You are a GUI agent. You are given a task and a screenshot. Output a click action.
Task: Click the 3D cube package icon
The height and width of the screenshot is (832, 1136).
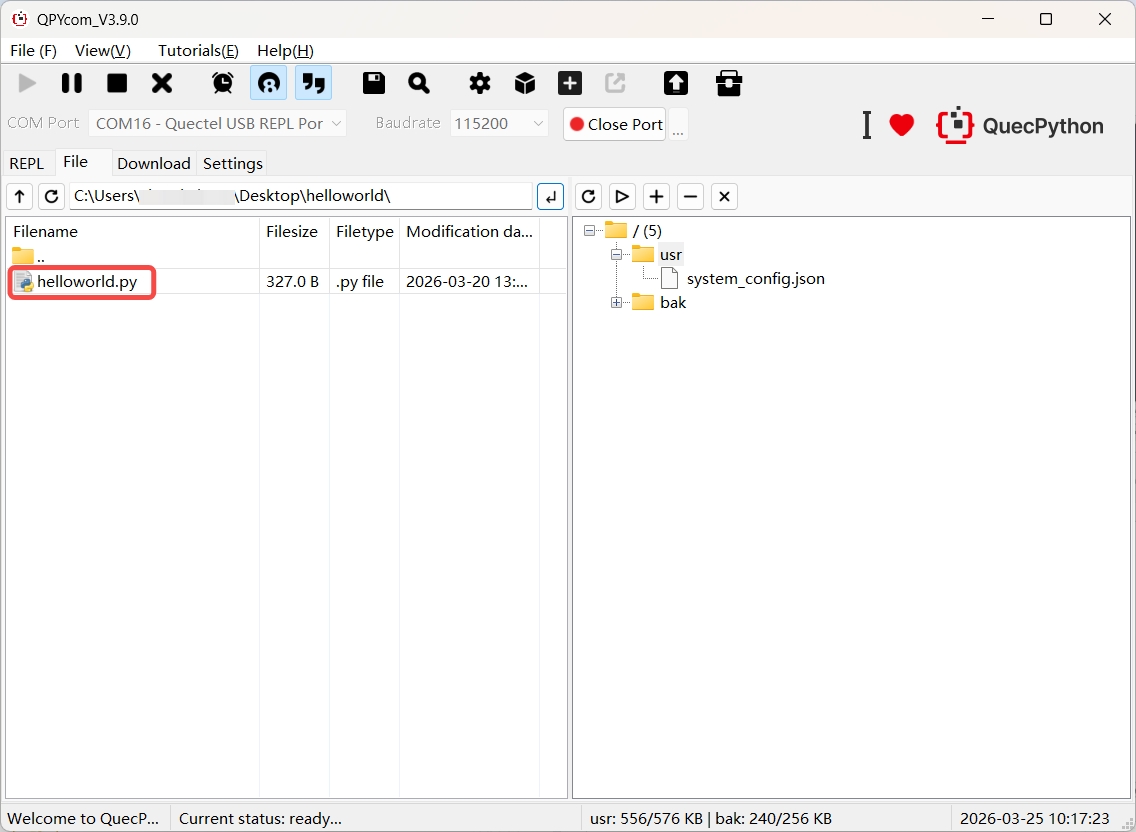(525, 83)
